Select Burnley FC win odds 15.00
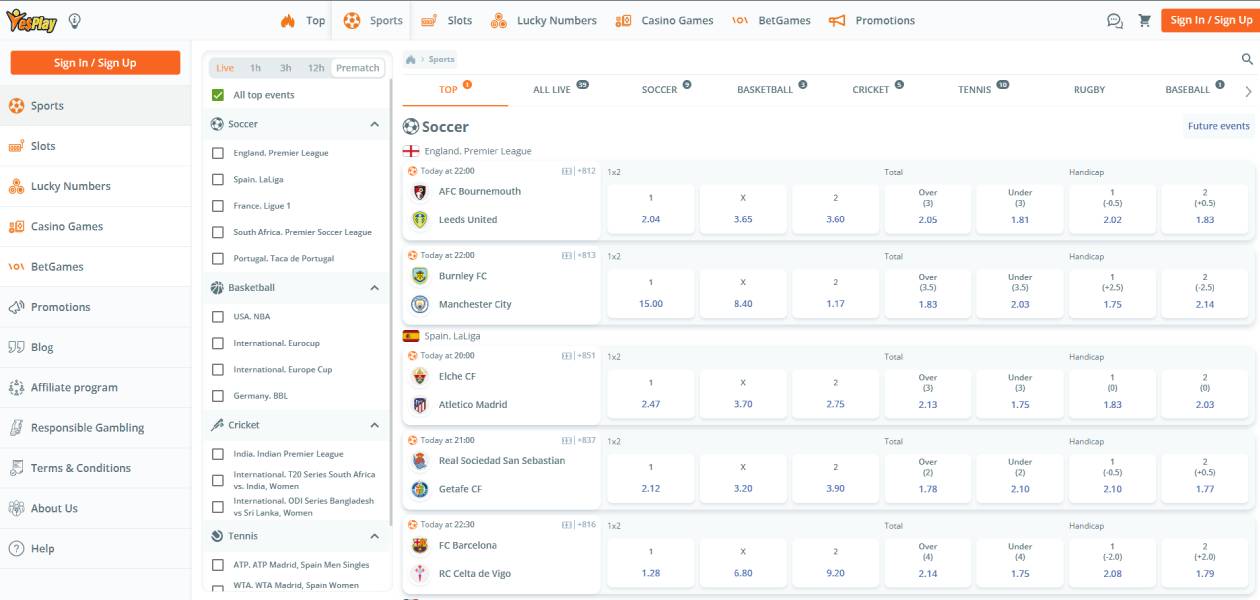The image size is (1260, 600). point(651,292)
